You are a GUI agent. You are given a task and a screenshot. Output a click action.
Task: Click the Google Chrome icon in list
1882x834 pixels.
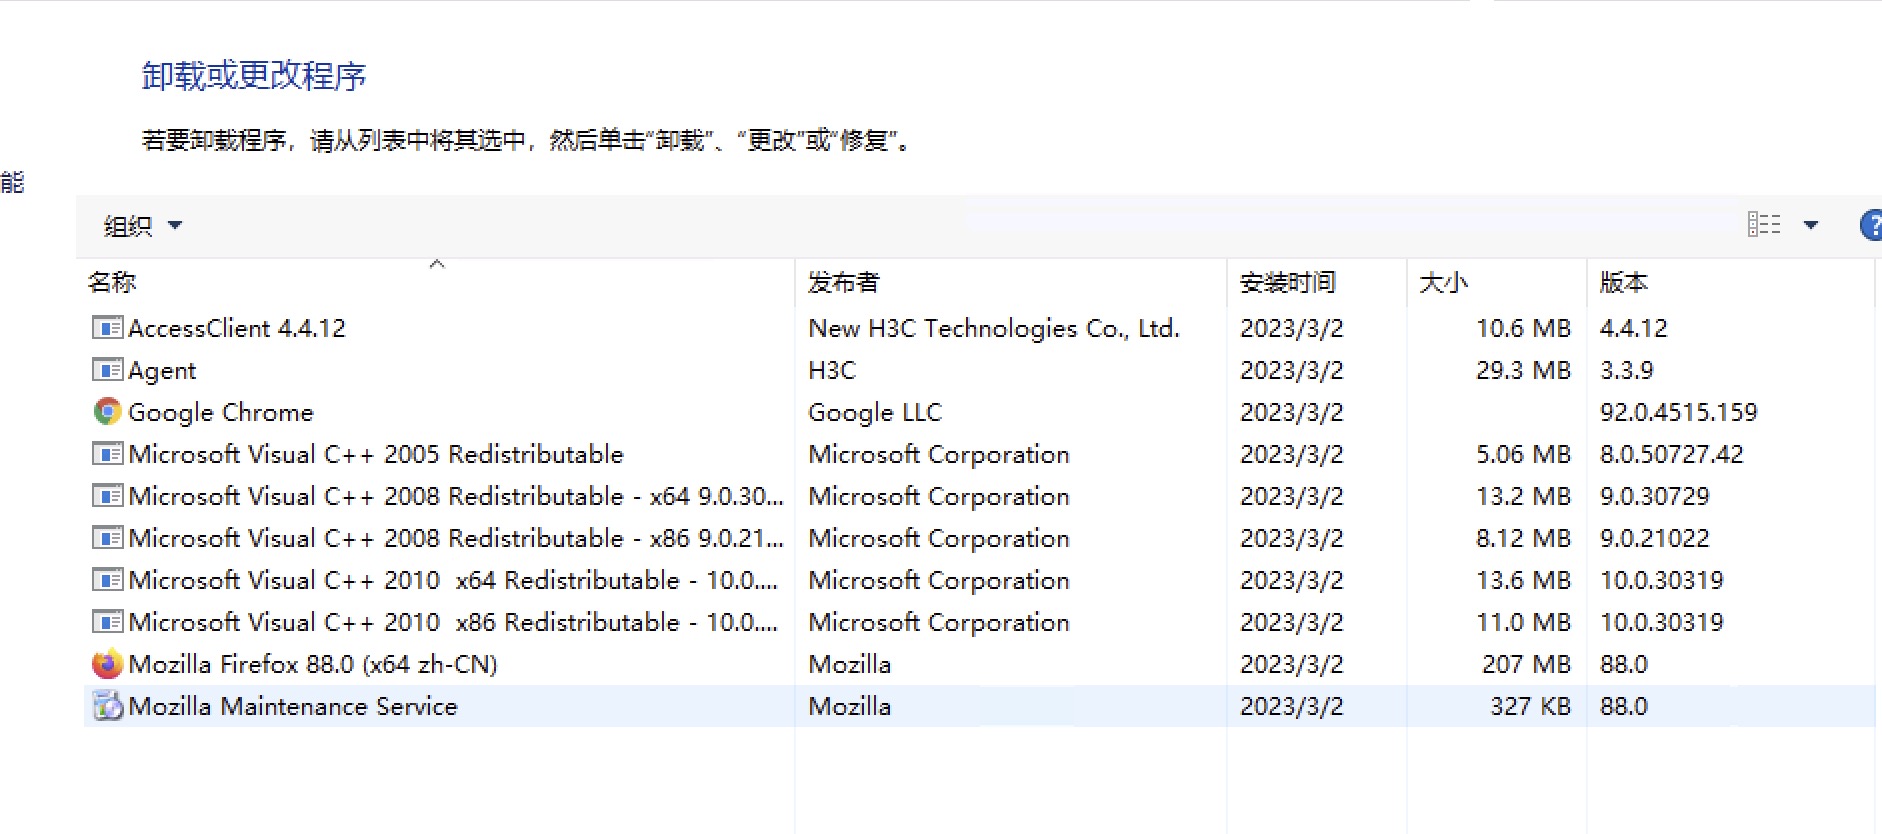point(107,412)
